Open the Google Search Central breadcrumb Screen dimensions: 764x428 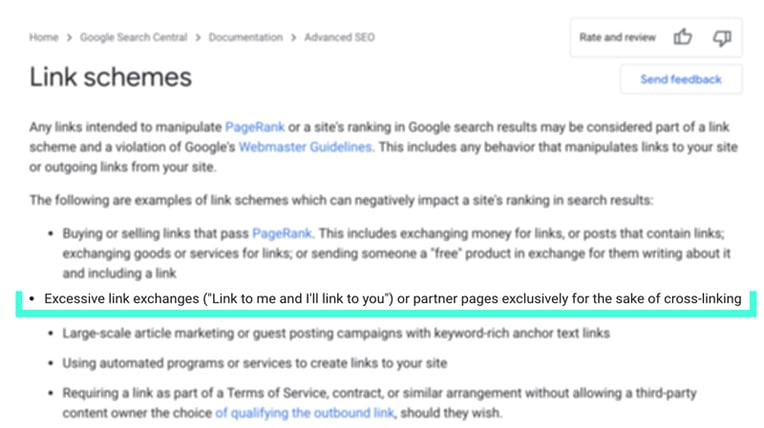pos(134,38)
